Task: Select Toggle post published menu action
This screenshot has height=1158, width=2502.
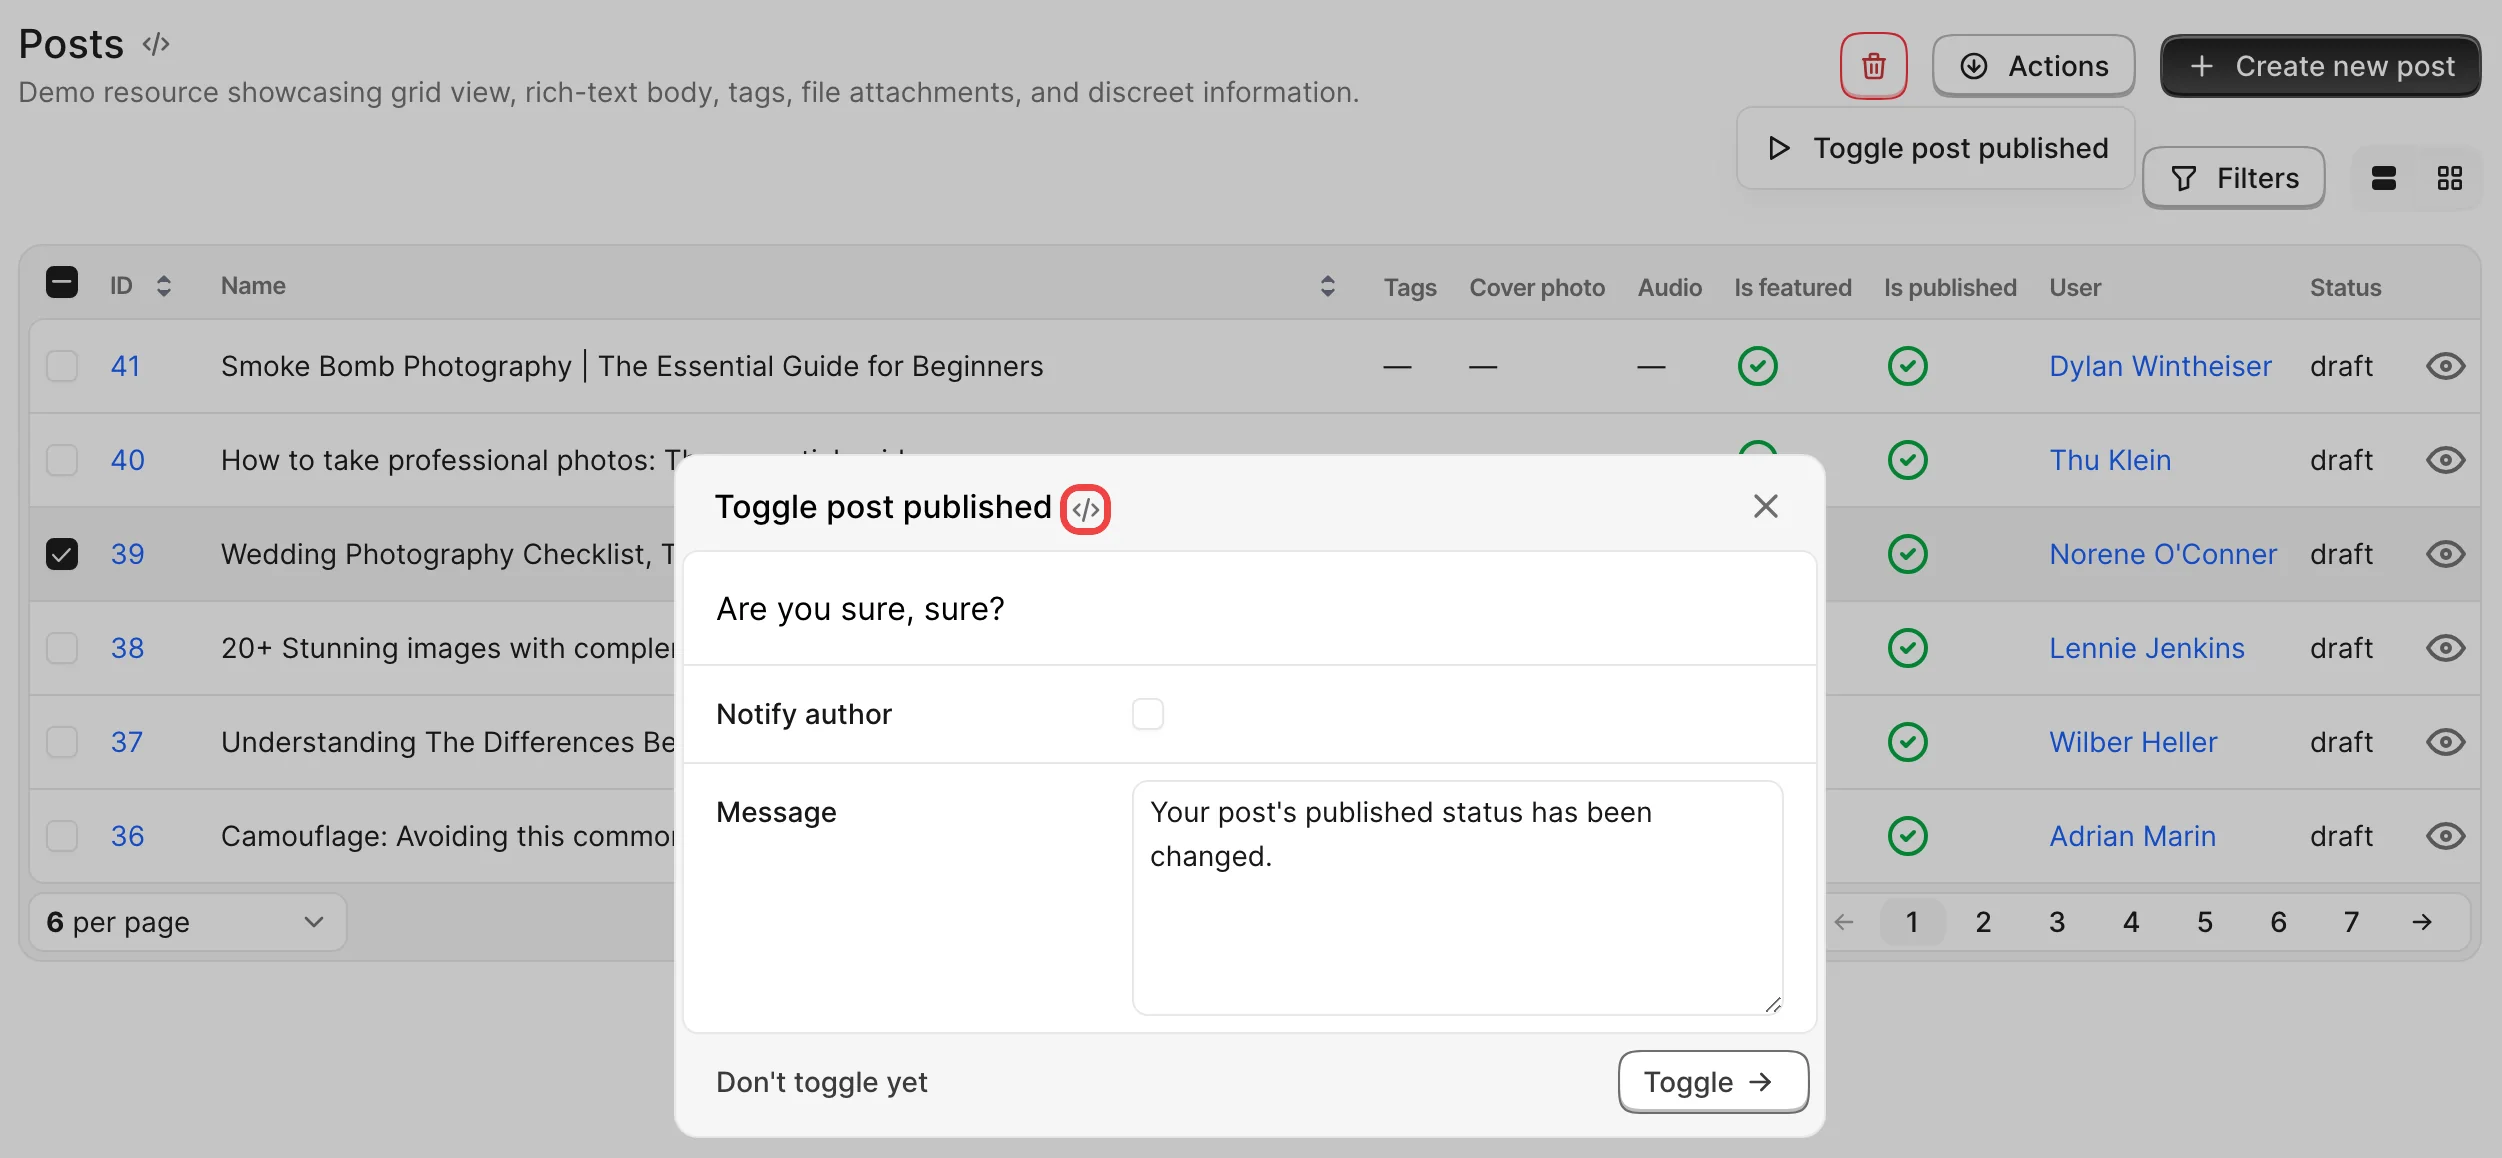Action: 1936,148
